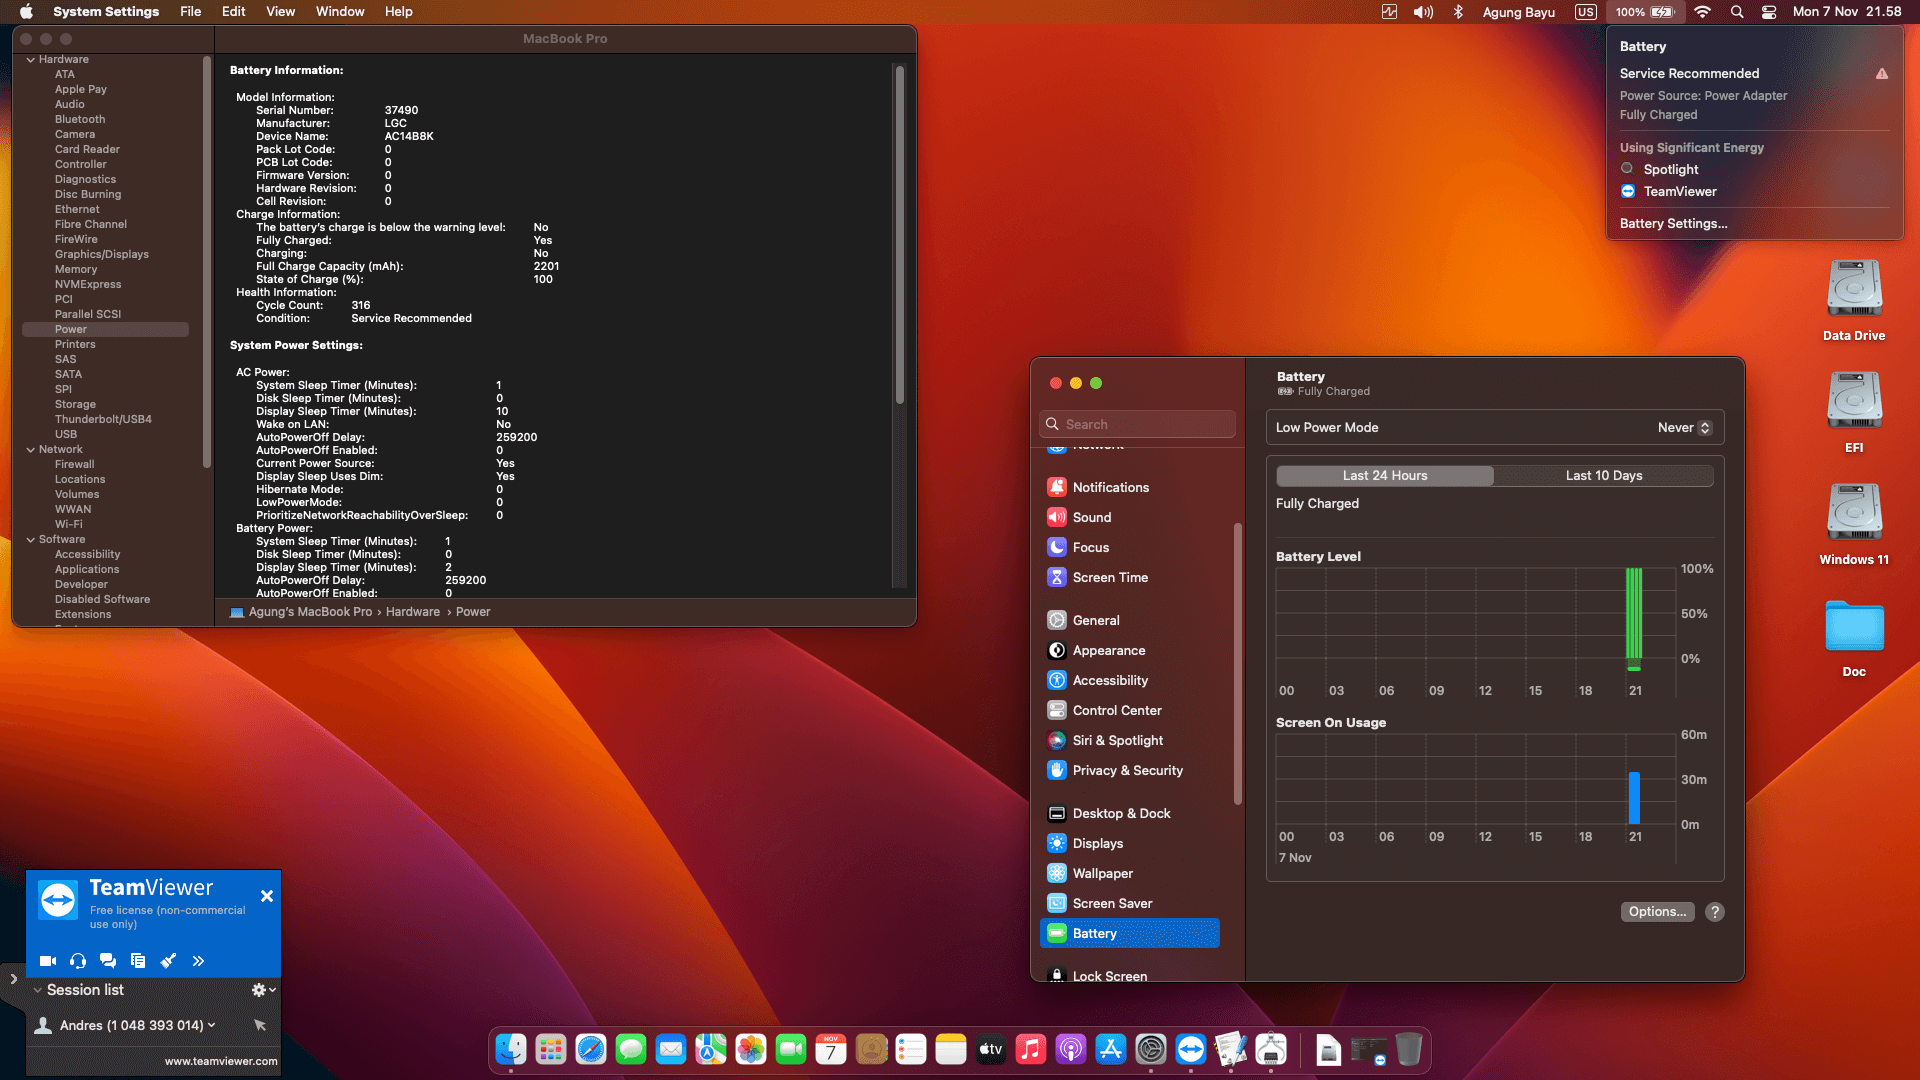The height and width of the screenshot is (1080, 1920).
Task: Open Desktop & Dock settings
Action: point(1130,813)
